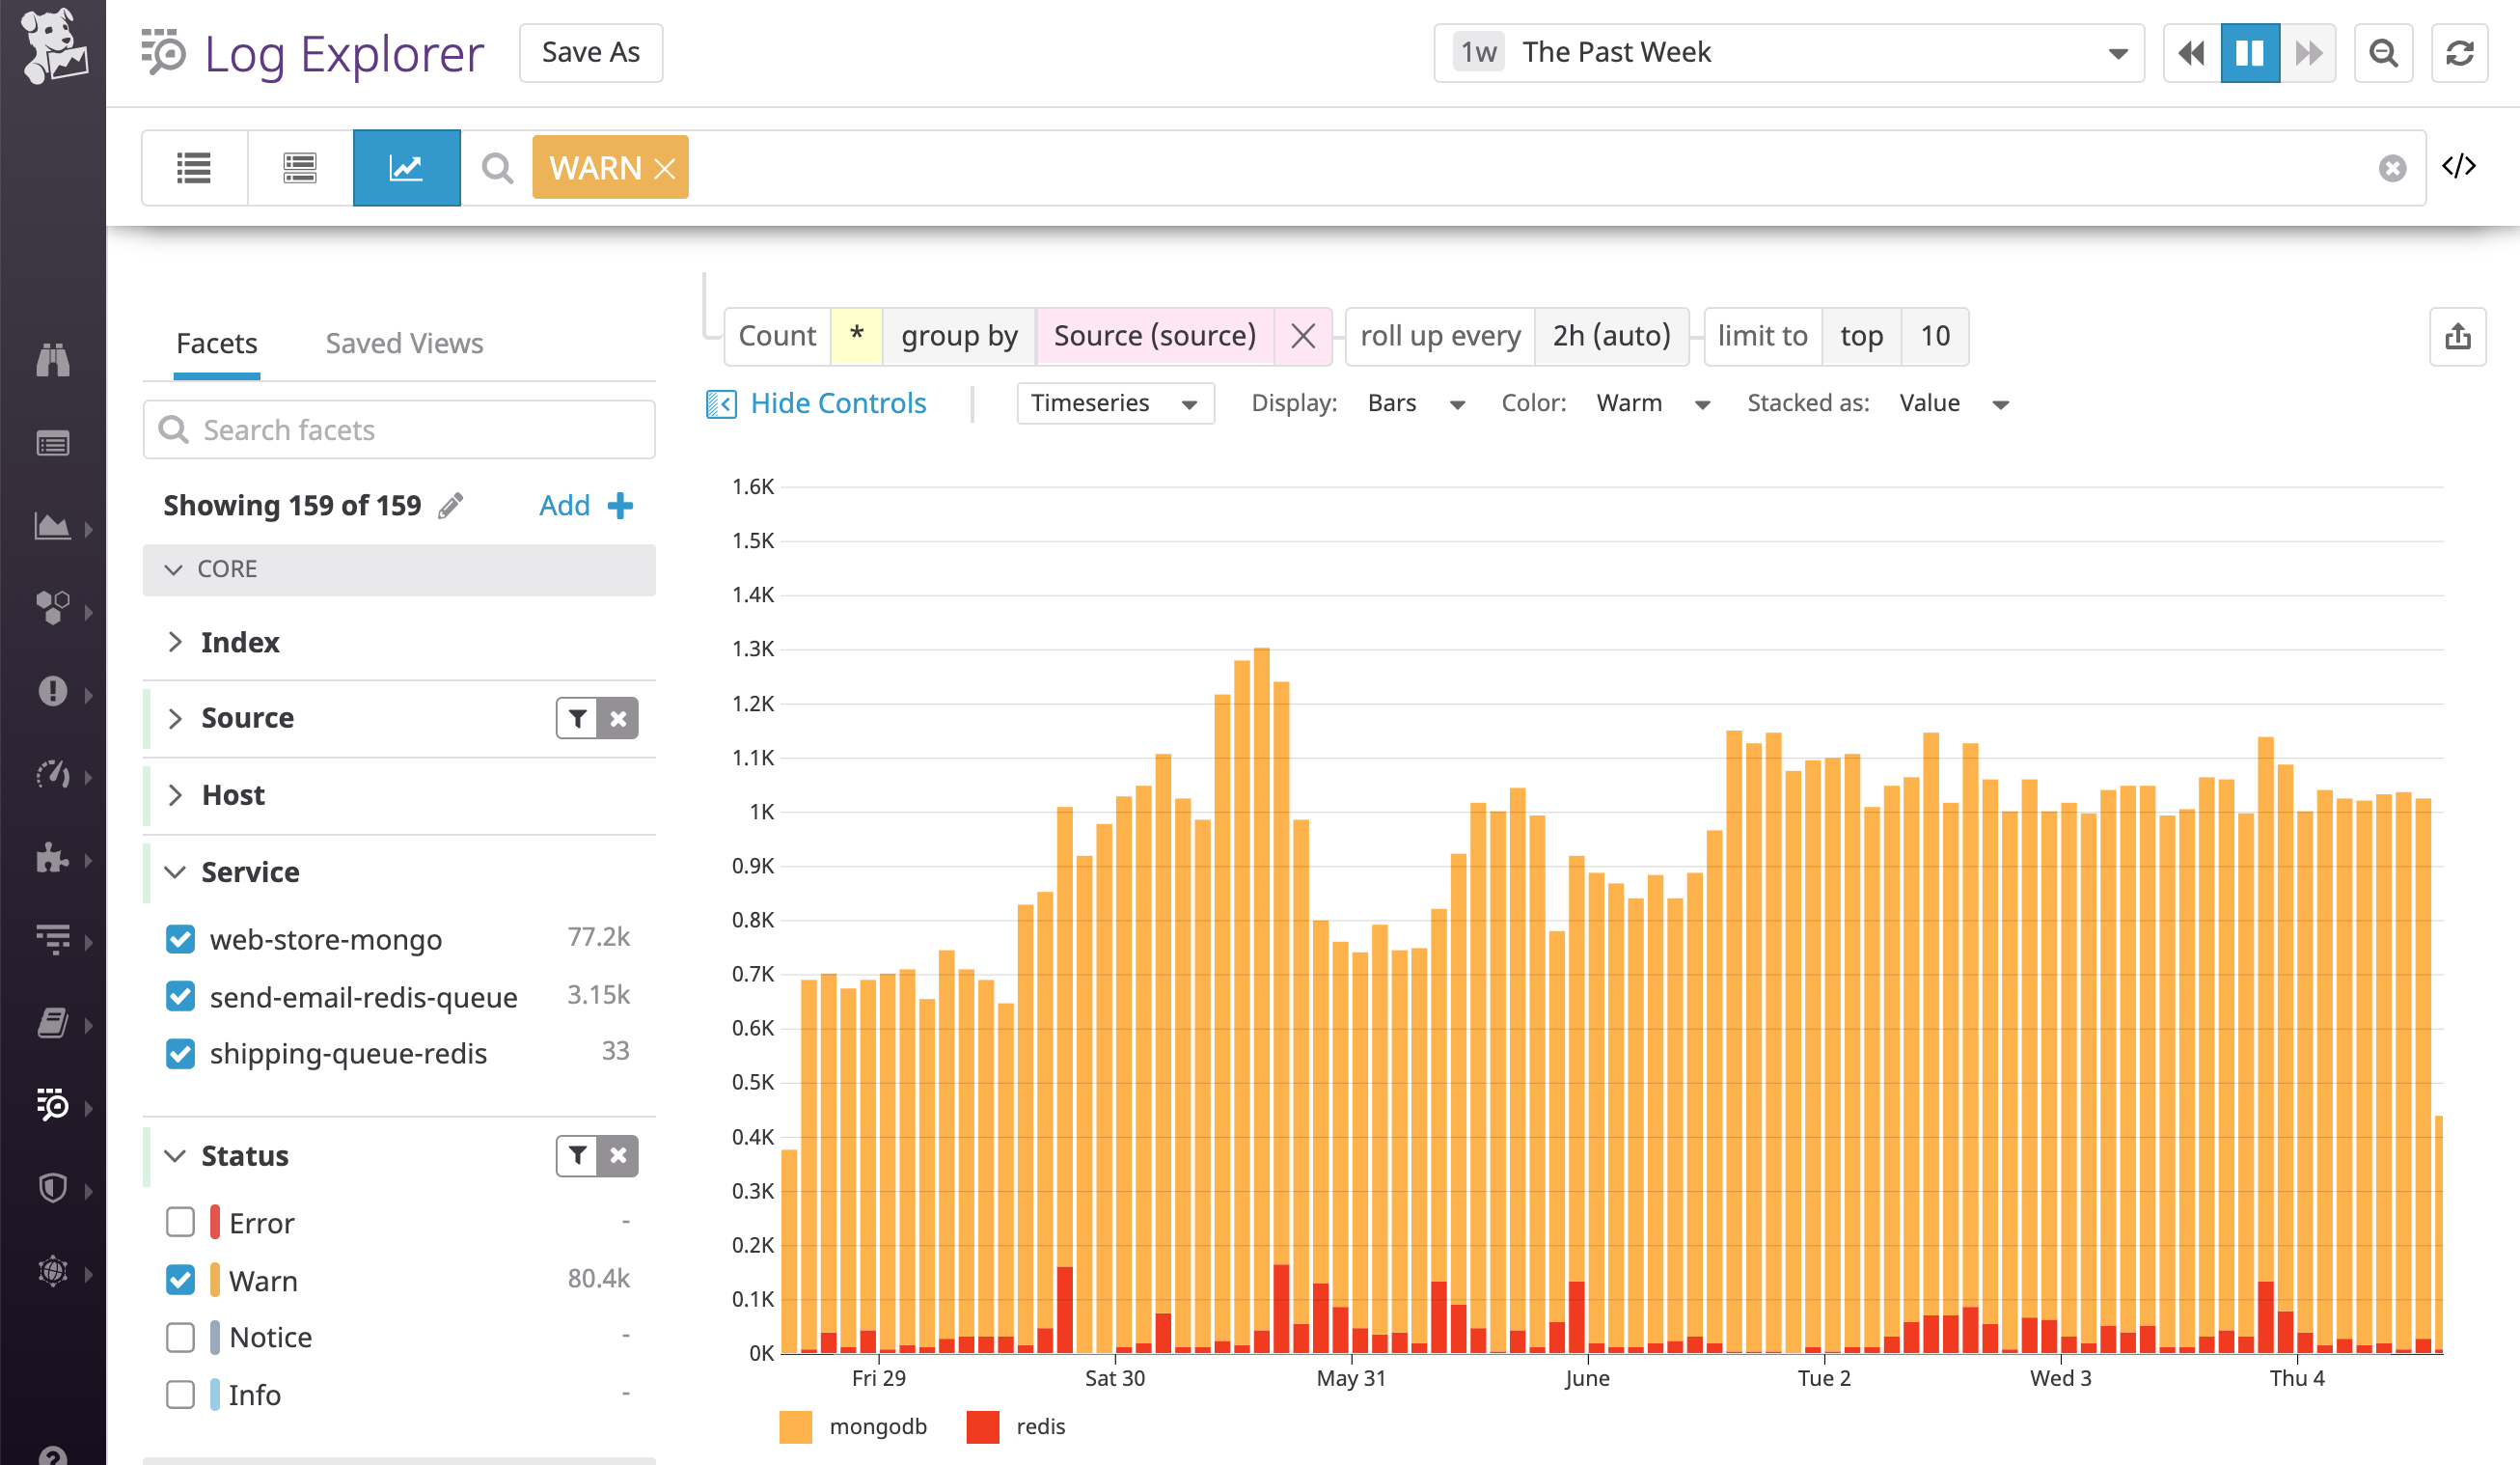2520x1465 pixels.
Task: Switch to the Saved Views tab
Action: coord(403,343)
